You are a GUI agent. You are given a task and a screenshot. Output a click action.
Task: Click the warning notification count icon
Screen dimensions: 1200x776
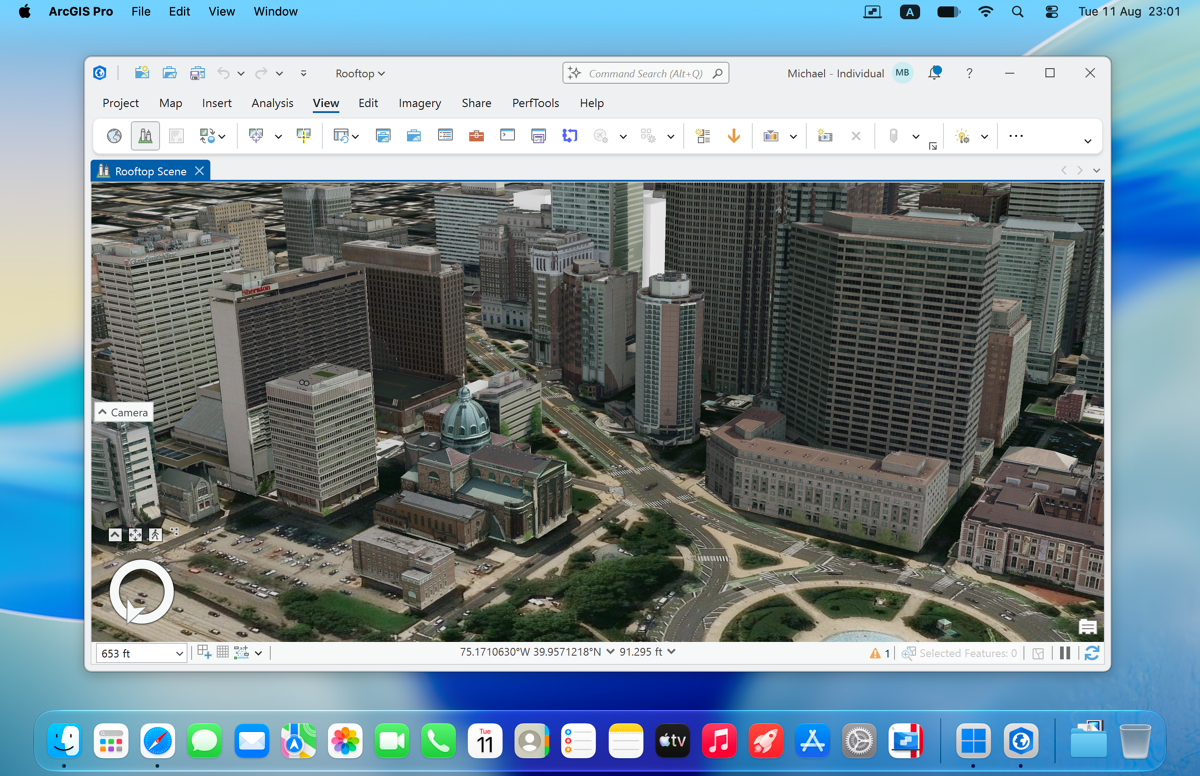880,653
